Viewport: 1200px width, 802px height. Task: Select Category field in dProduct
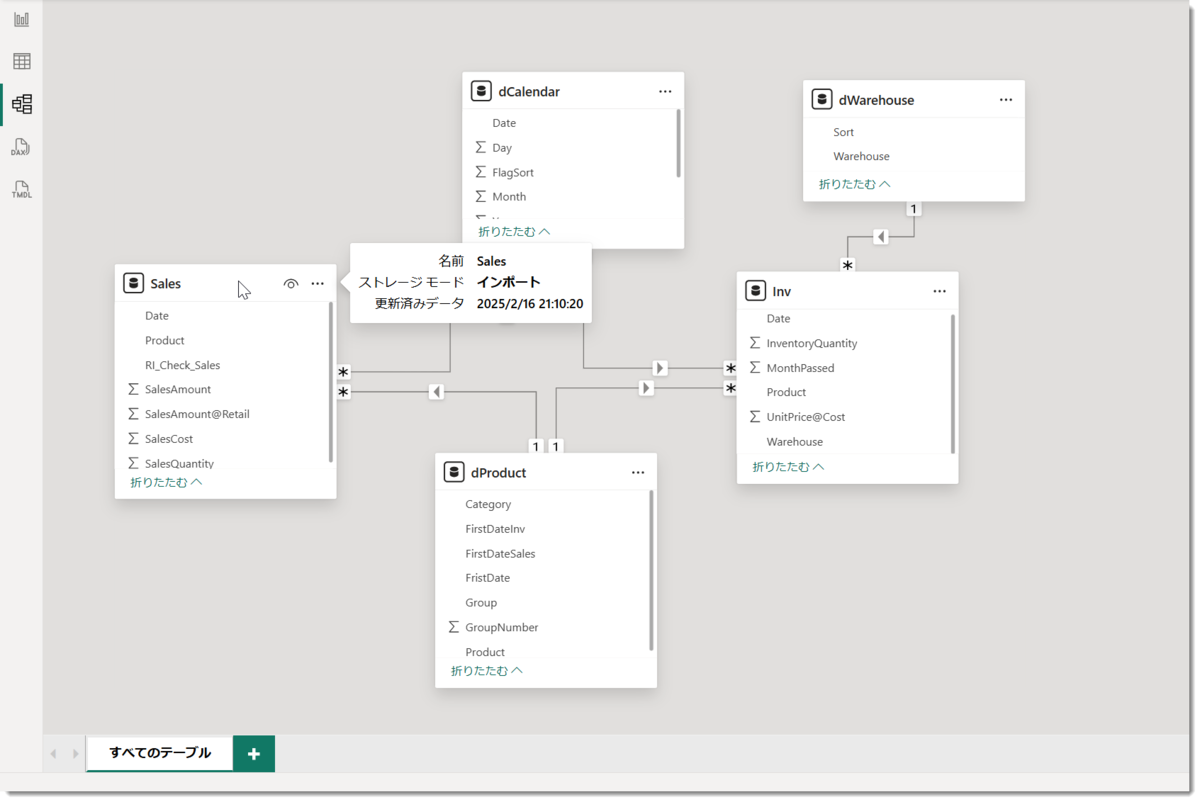click(488, 504)
